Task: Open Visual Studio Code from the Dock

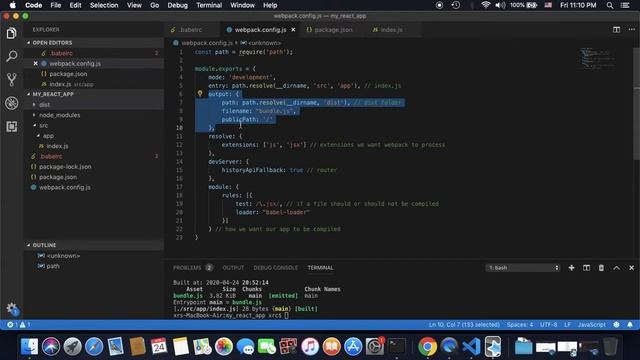Action: (x=471, y=347)
